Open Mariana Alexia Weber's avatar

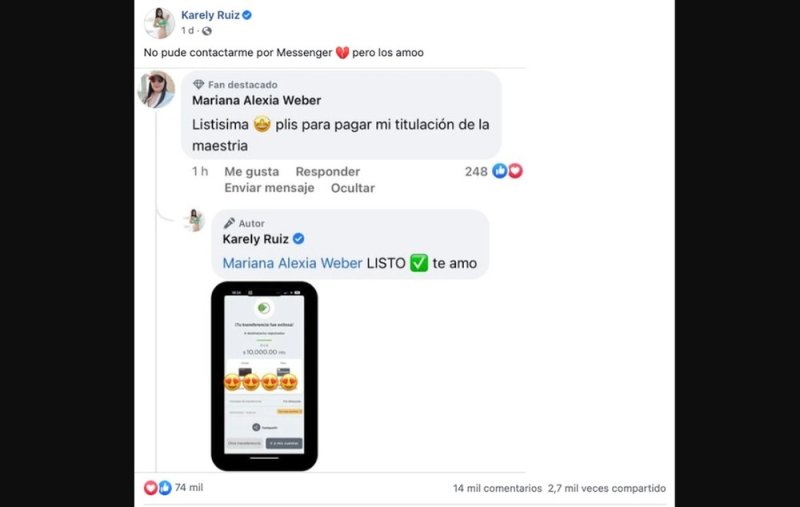157,89
